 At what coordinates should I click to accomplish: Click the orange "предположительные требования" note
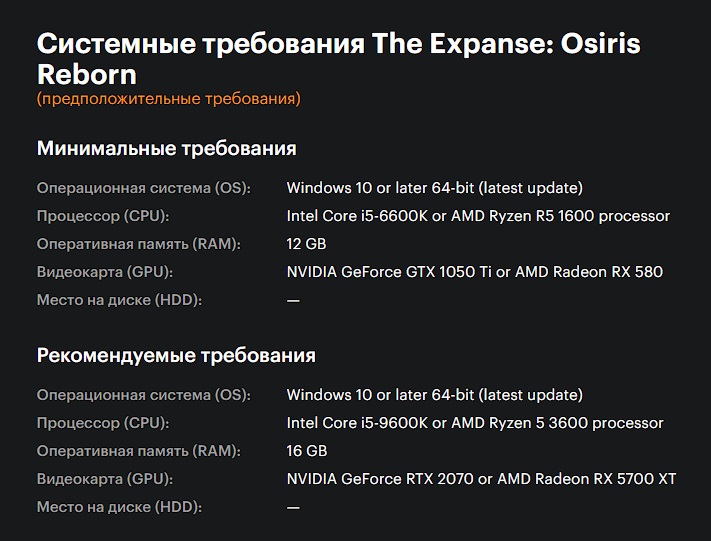click(x=168, y=99)
